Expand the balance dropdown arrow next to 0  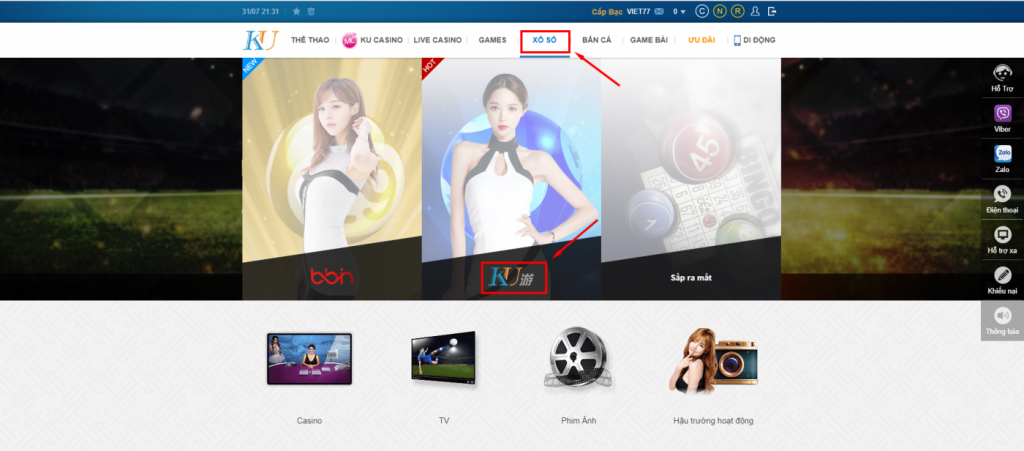tap(683, 12)
